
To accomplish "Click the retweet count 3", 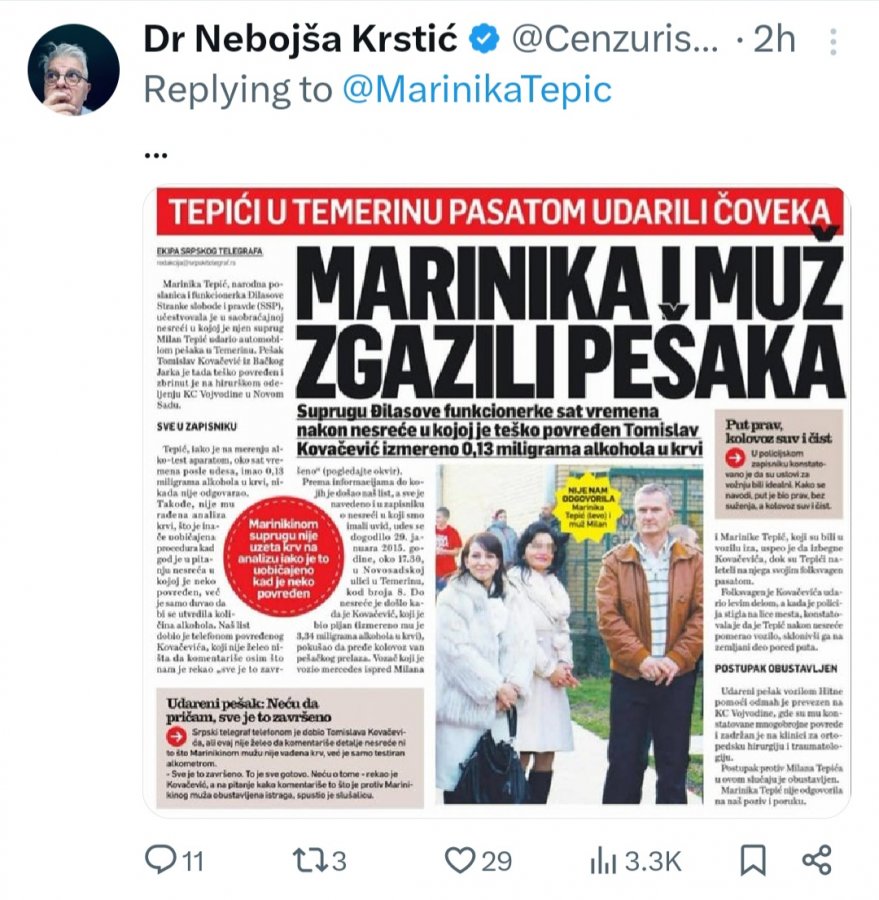I will point(339,862).
